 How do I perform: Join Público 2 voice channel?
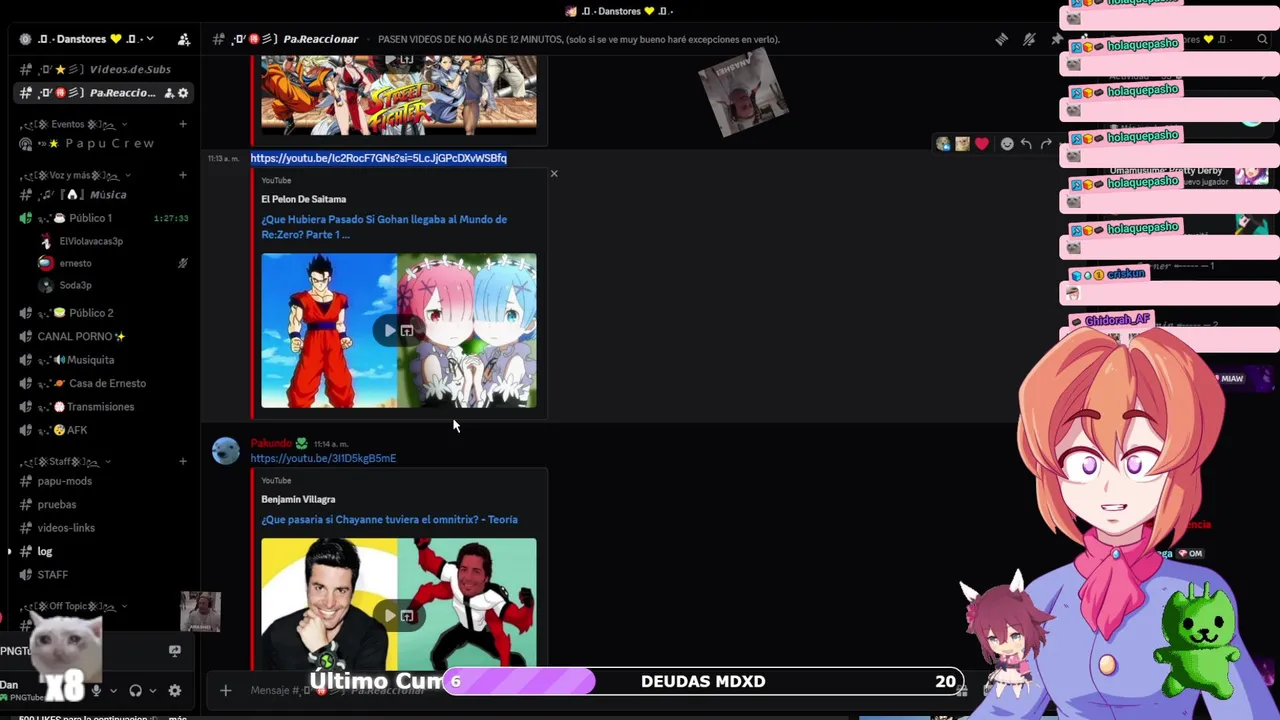105,313
